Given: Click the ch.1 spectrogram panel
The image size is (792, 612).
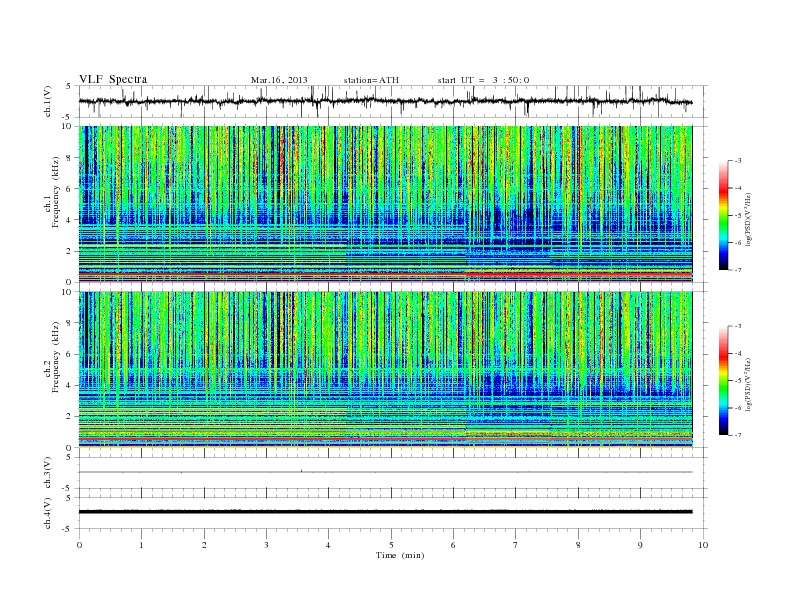Looking at the screenshot, I should click(x=385, y=204).
